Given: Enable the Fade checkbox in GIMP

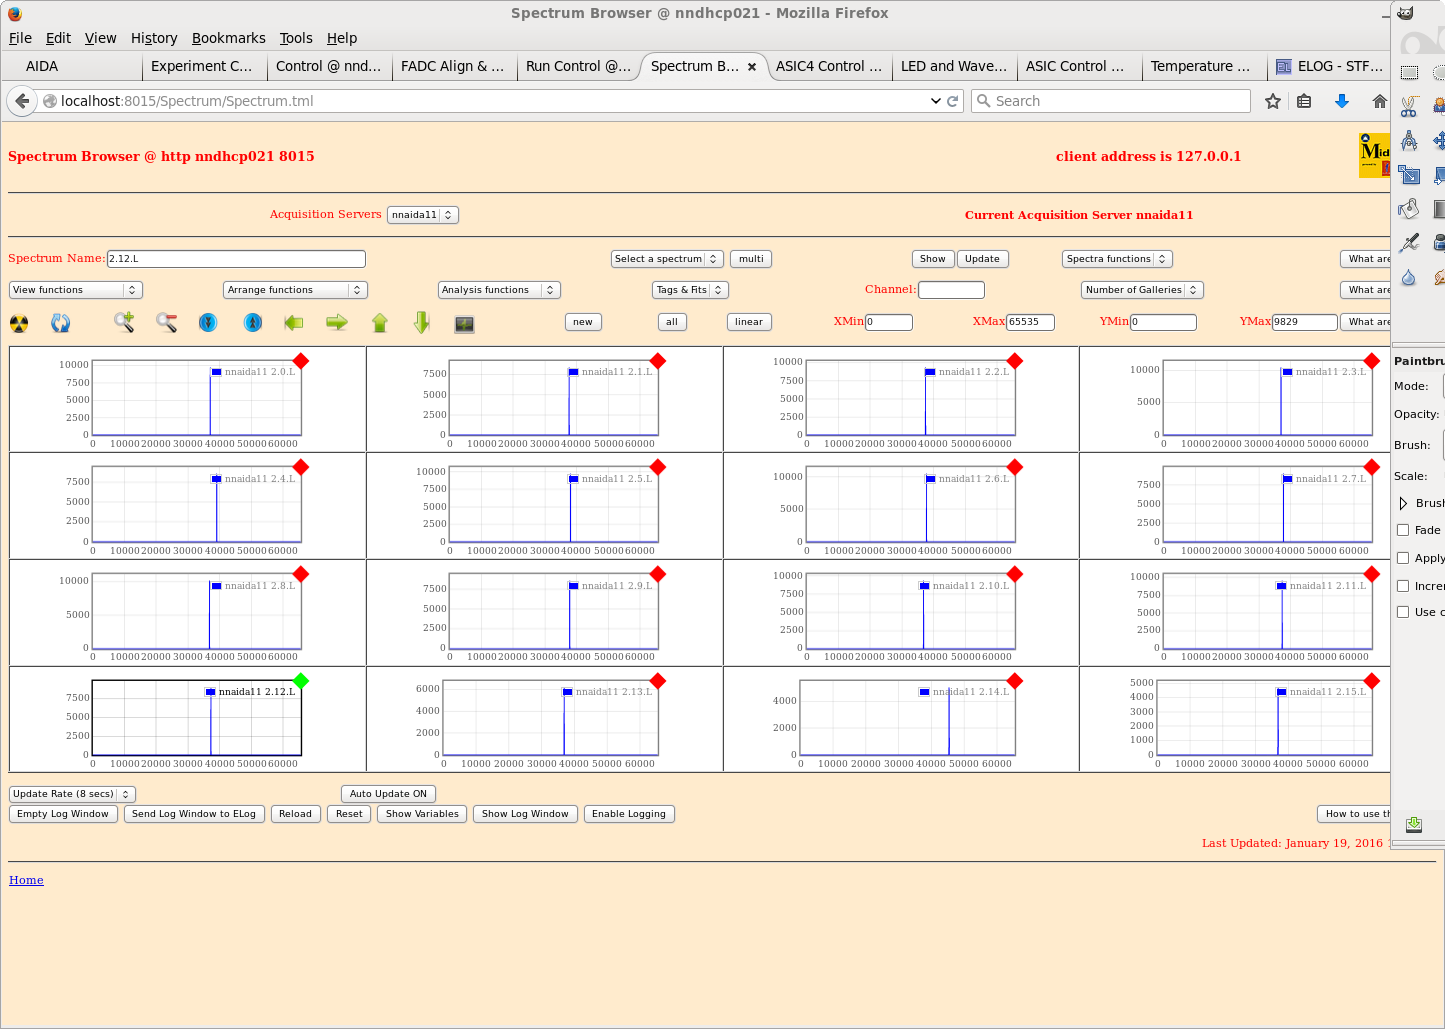Looking at the screenshot, I should [x=1403, y=530].
